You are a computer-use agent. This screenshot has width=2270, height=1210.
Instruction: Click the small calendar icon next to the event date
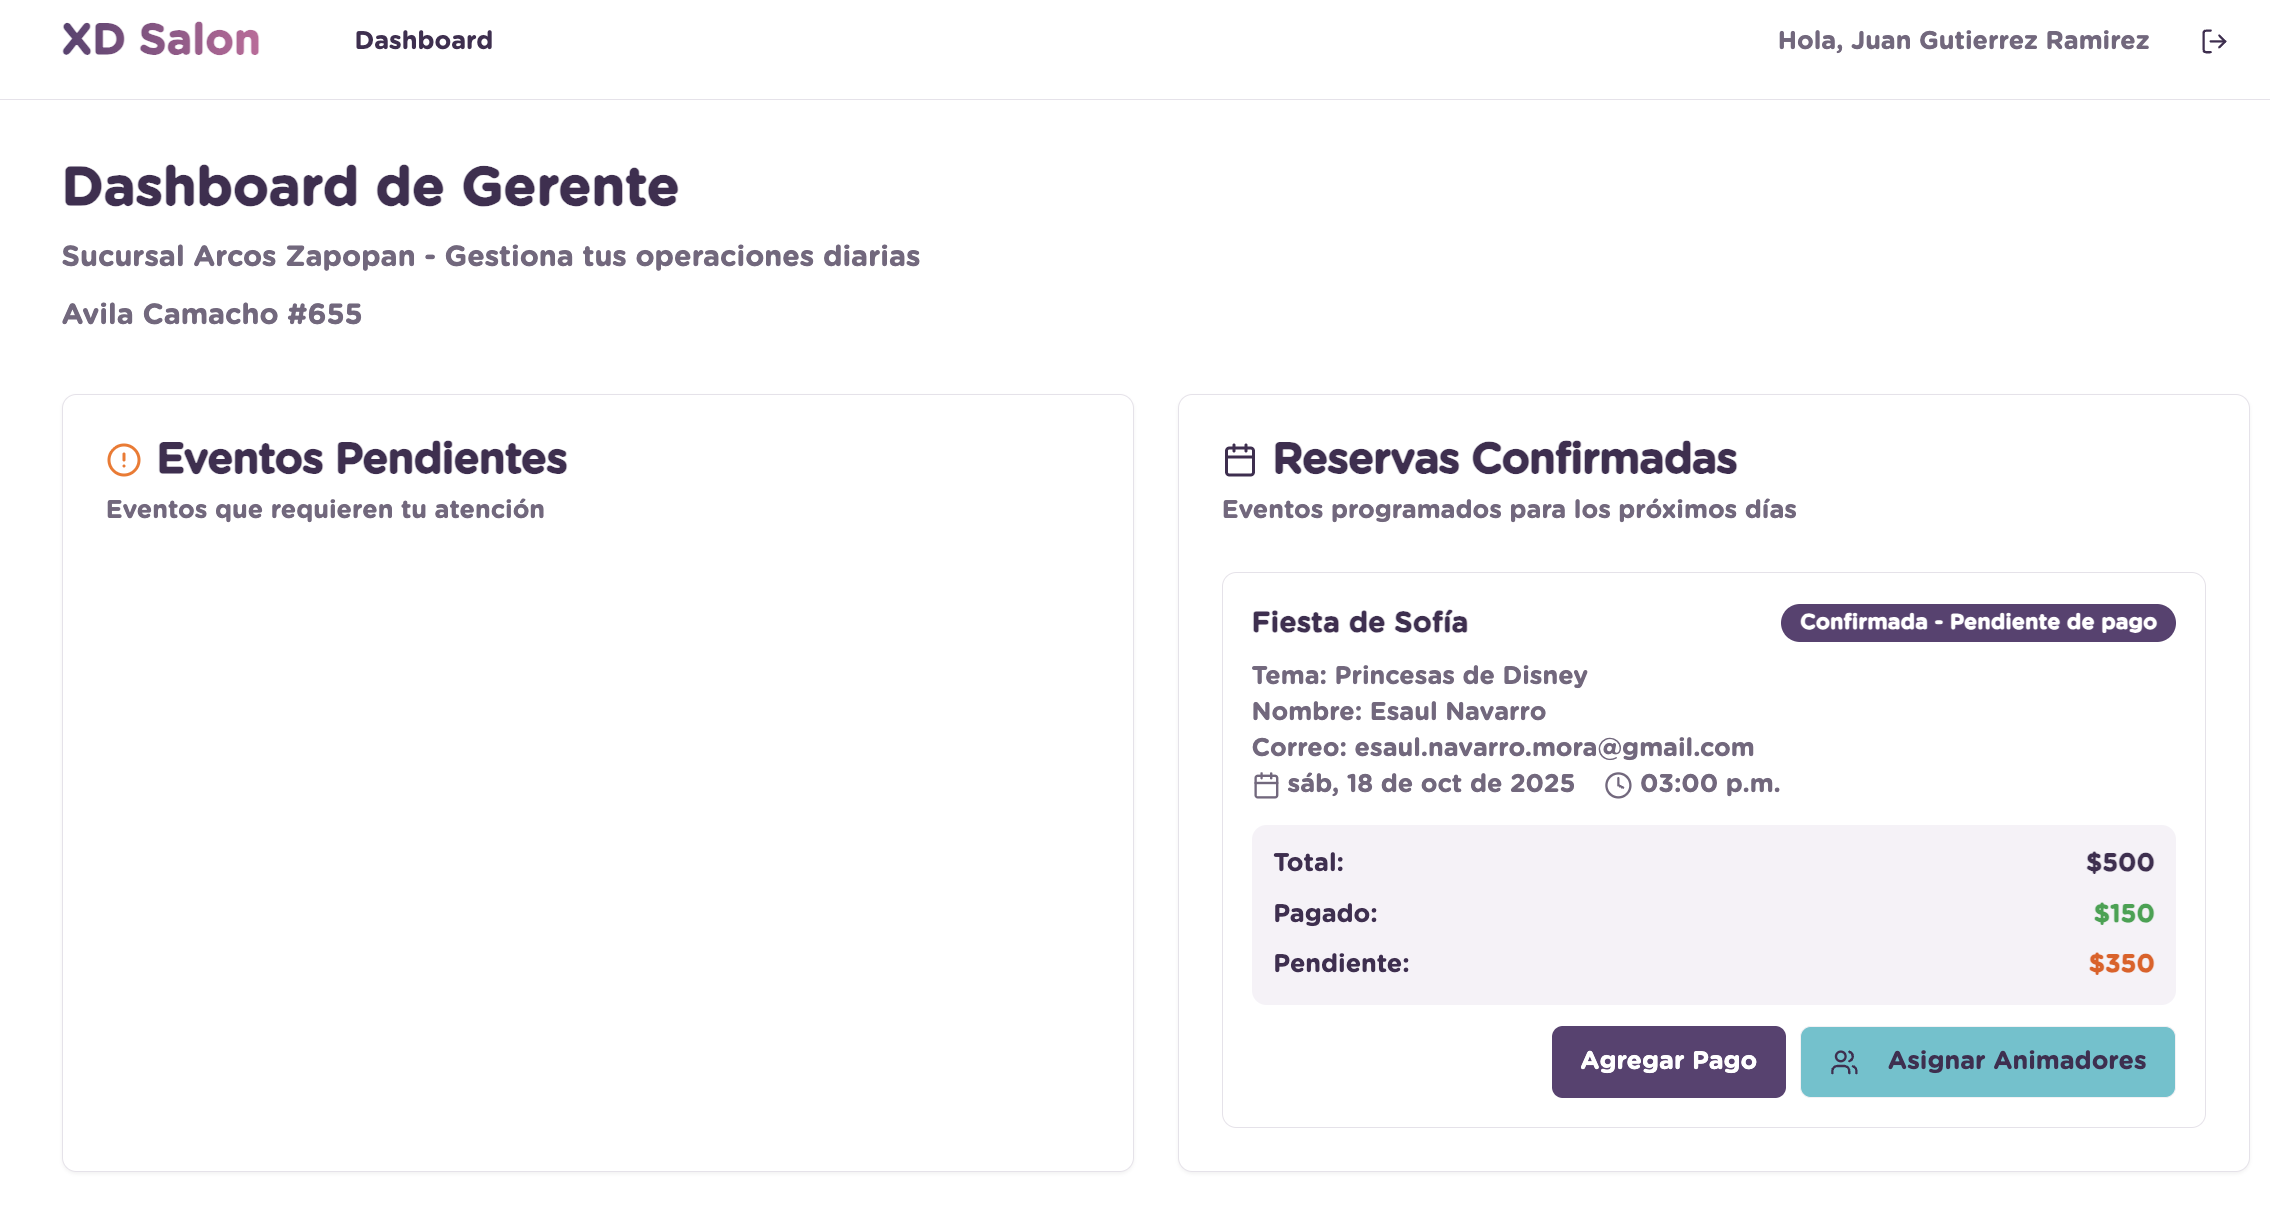point(1267,784)
